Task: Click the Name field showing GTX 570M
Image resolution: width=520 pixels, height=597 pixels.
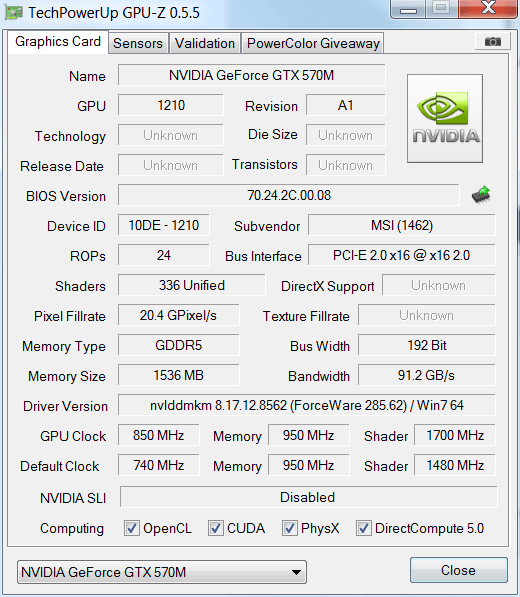Action: (252, 75)
